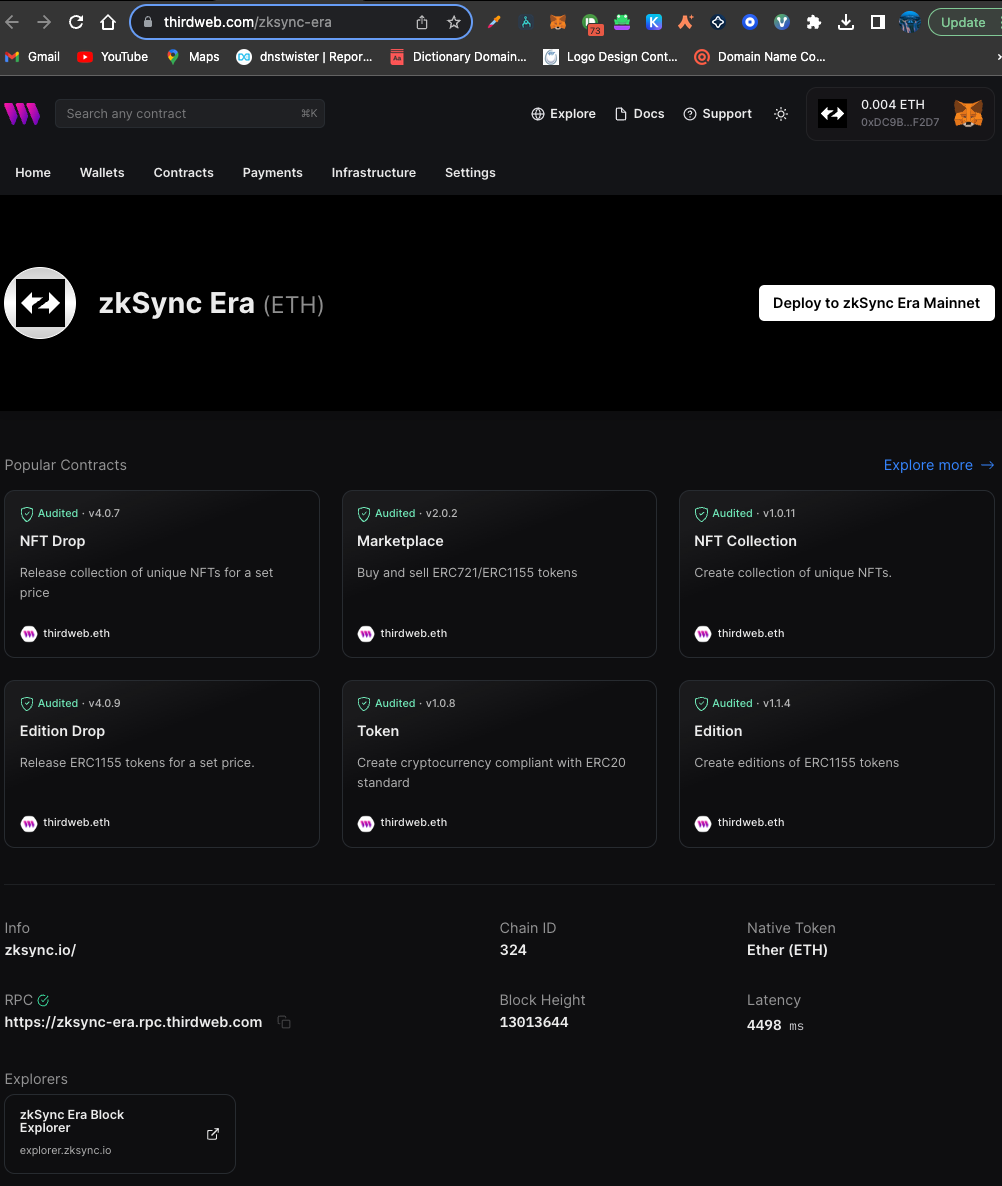Click the Block Height value 13013644
The width and height of the screenshot is (1002, 1186).
[534, 1022]
